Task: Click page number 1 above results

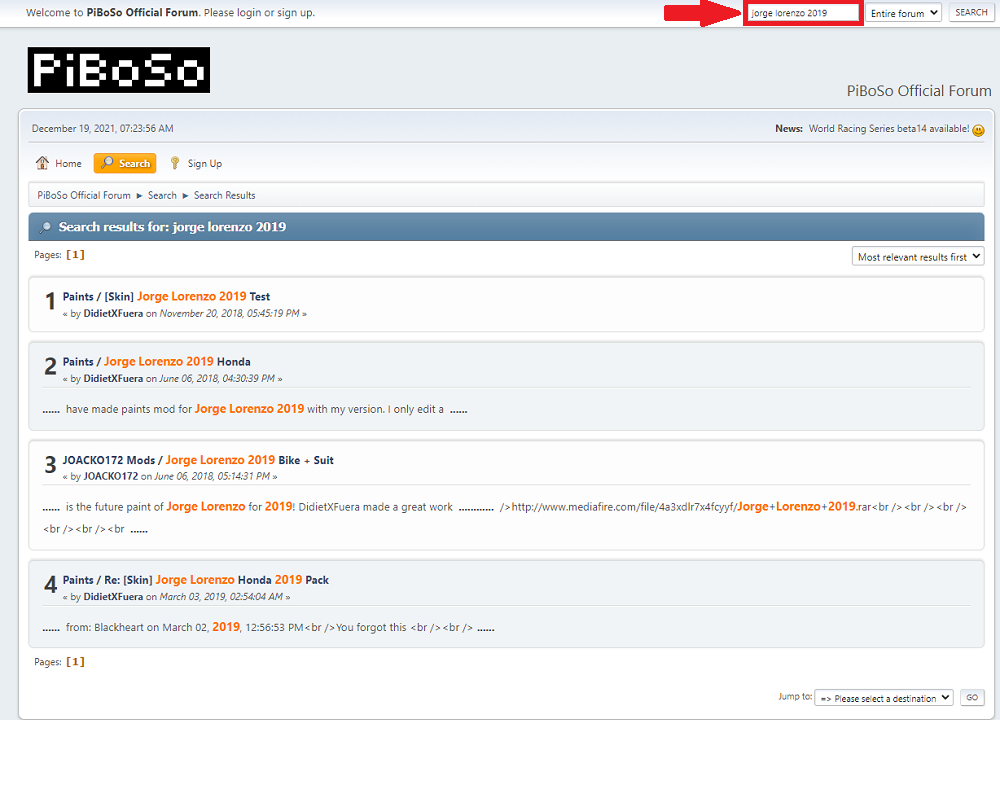Action: (75, 255)
